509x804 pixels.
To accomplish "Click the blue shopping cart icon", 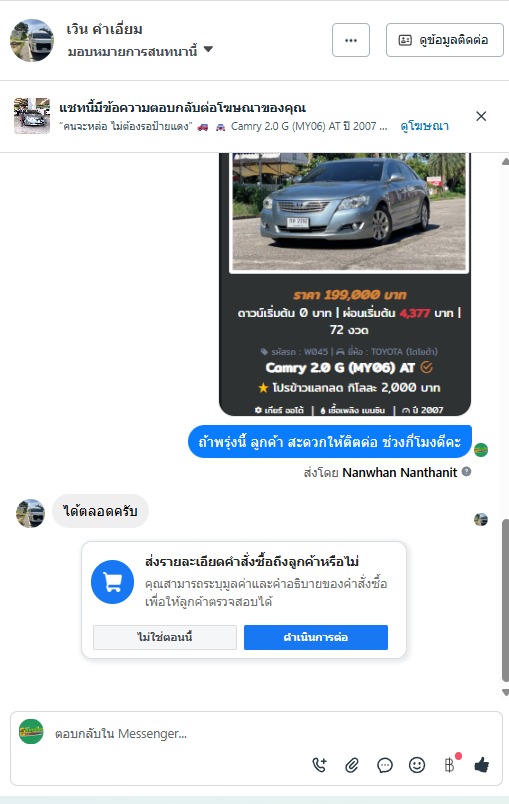I will (112, 582).
